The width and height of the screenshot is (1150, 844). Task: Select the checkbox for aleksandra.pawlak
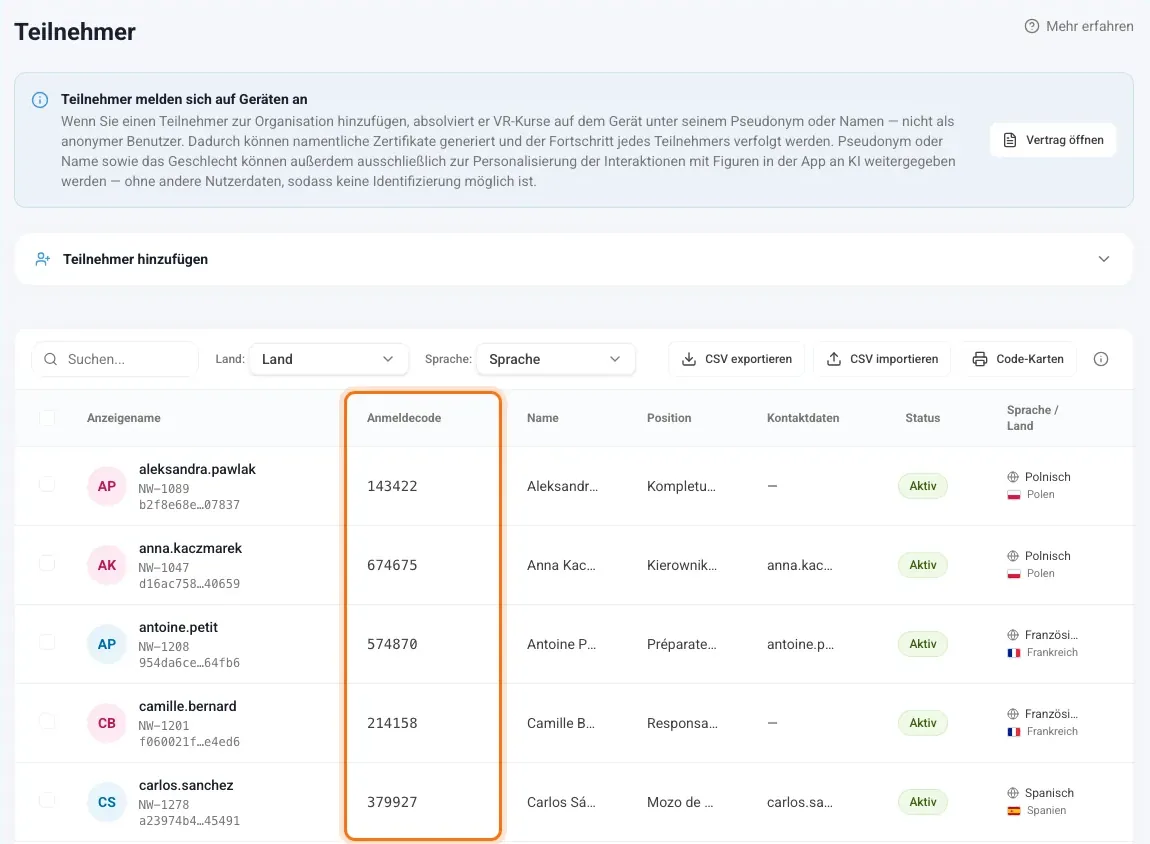click(47, 485)
